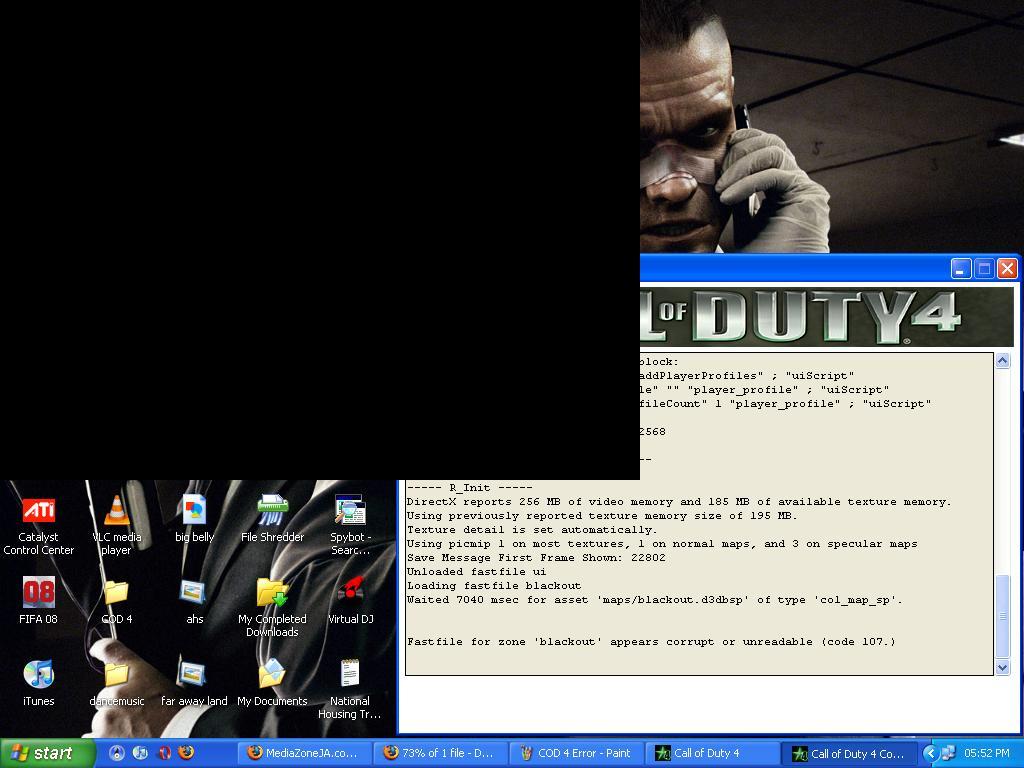Open the File Shredder desktop icon
The width and height of the screenshot is (1024, 768).
(x=272, y=512)
